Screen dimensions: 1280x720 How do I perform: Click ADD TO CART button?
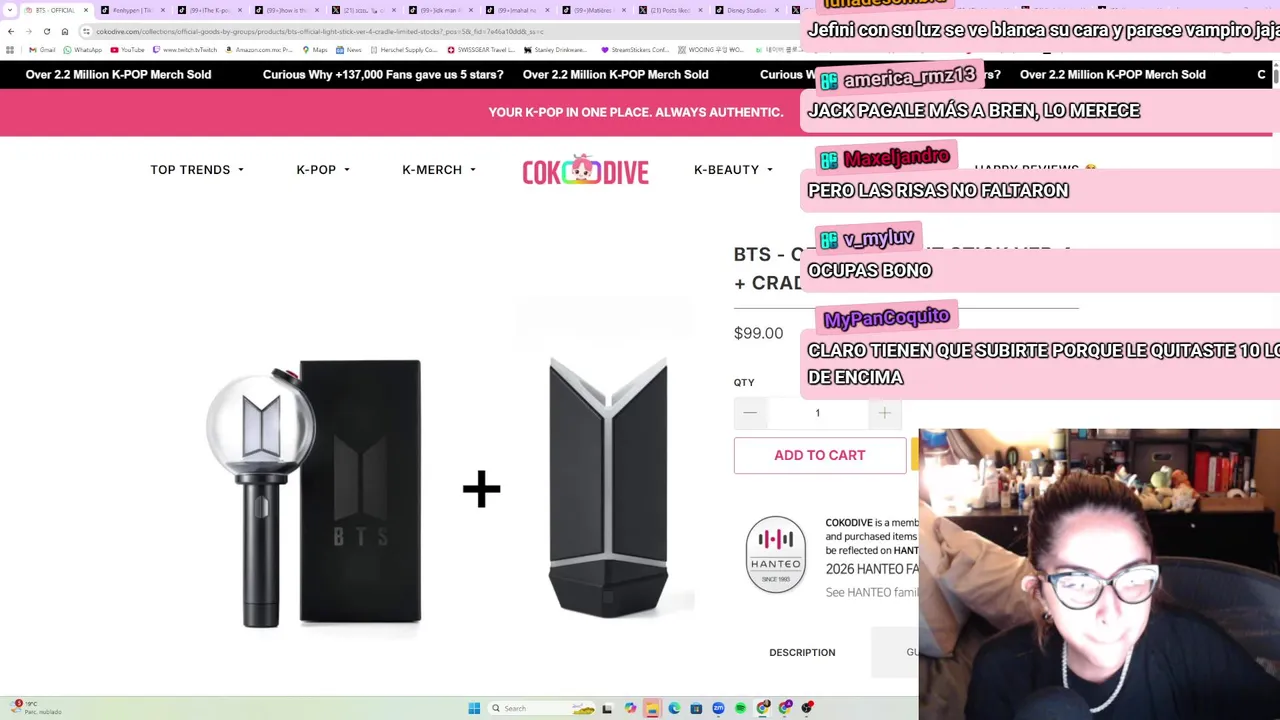click(x=820, y=455)
